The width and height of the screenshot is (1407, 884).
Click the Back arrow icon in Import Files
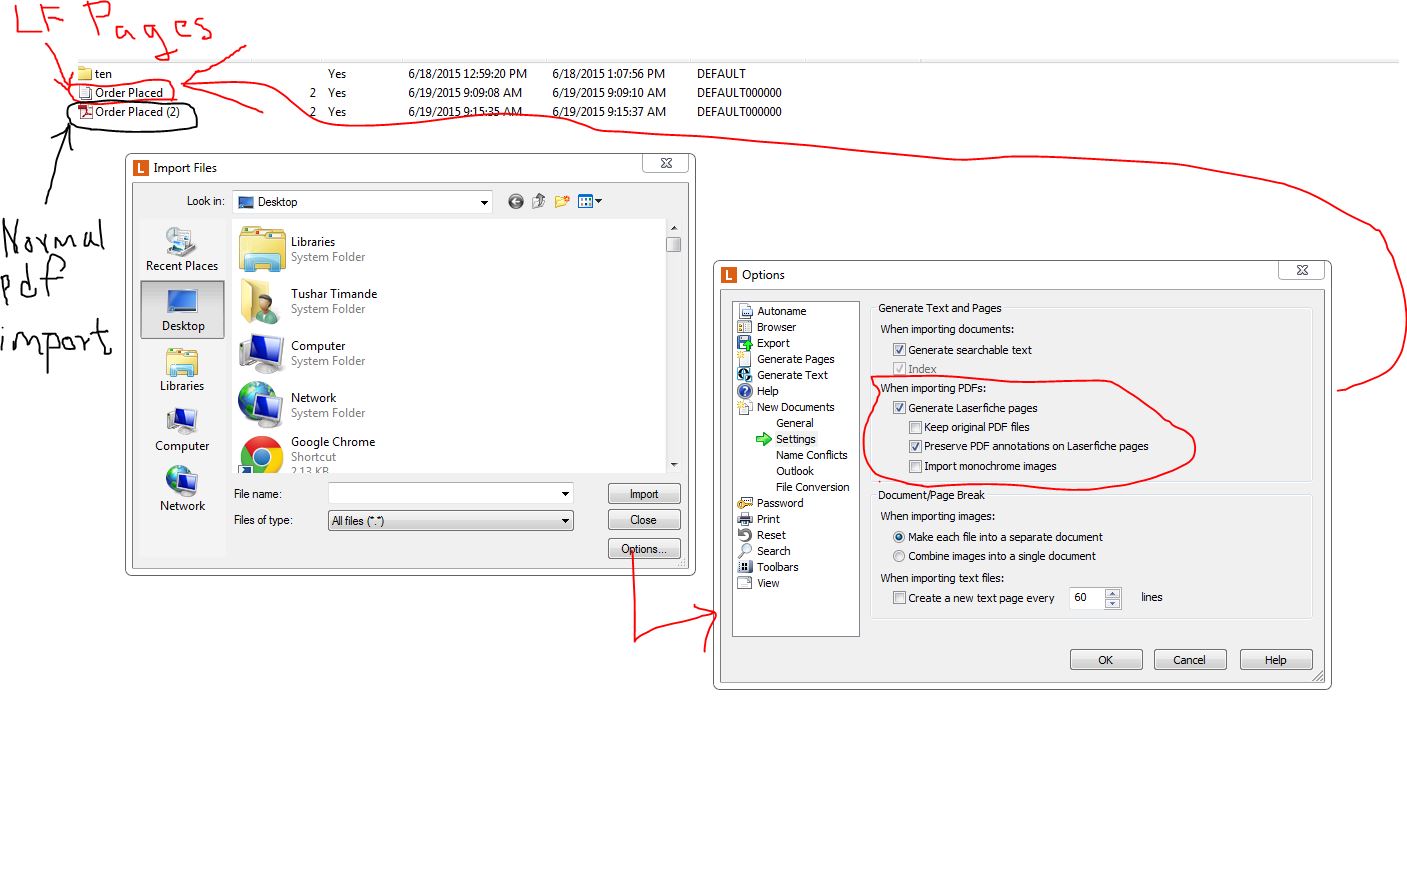[x=516, y=202]
